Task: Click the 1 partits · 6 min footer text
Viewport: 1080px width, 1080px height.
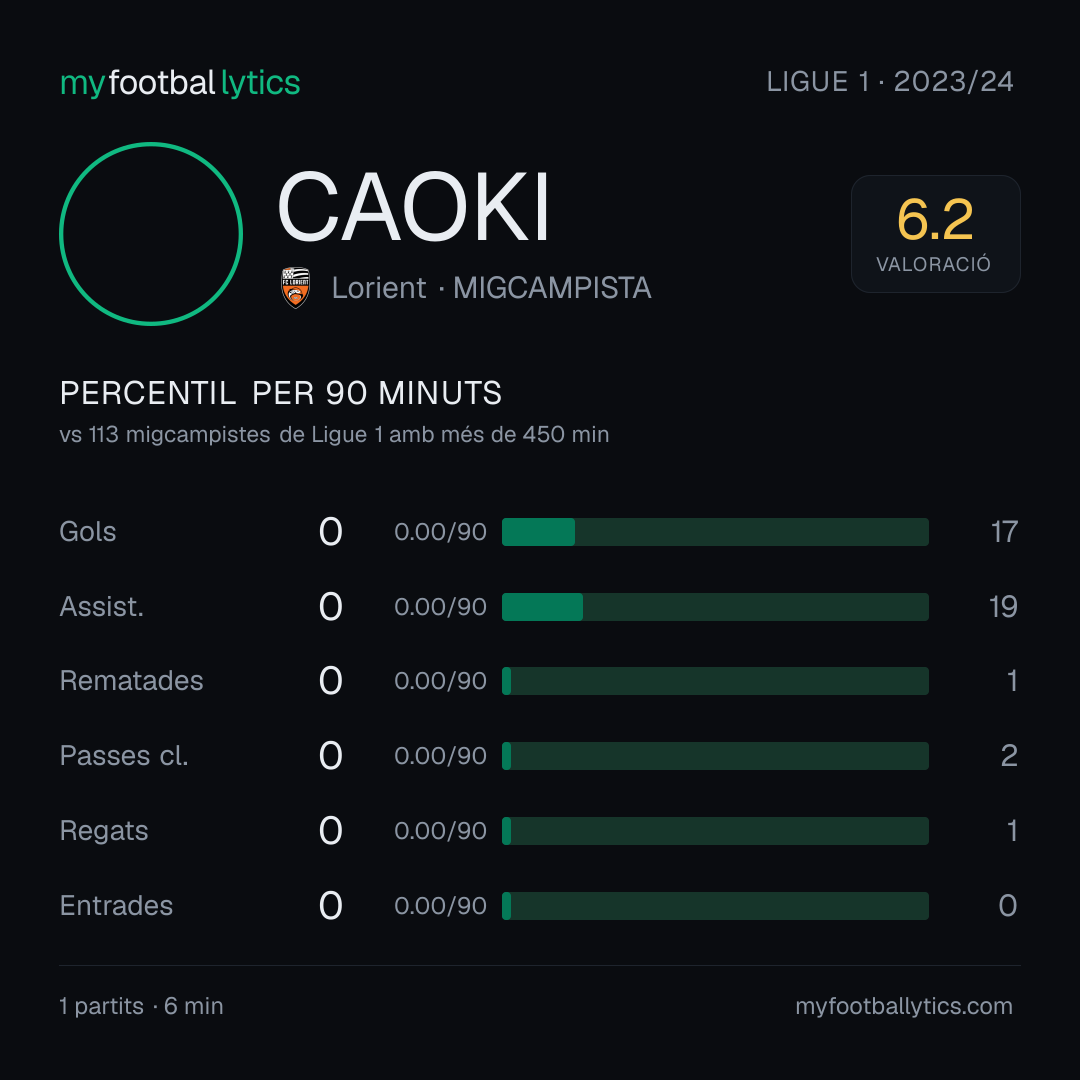Action: pos(141,1006)
